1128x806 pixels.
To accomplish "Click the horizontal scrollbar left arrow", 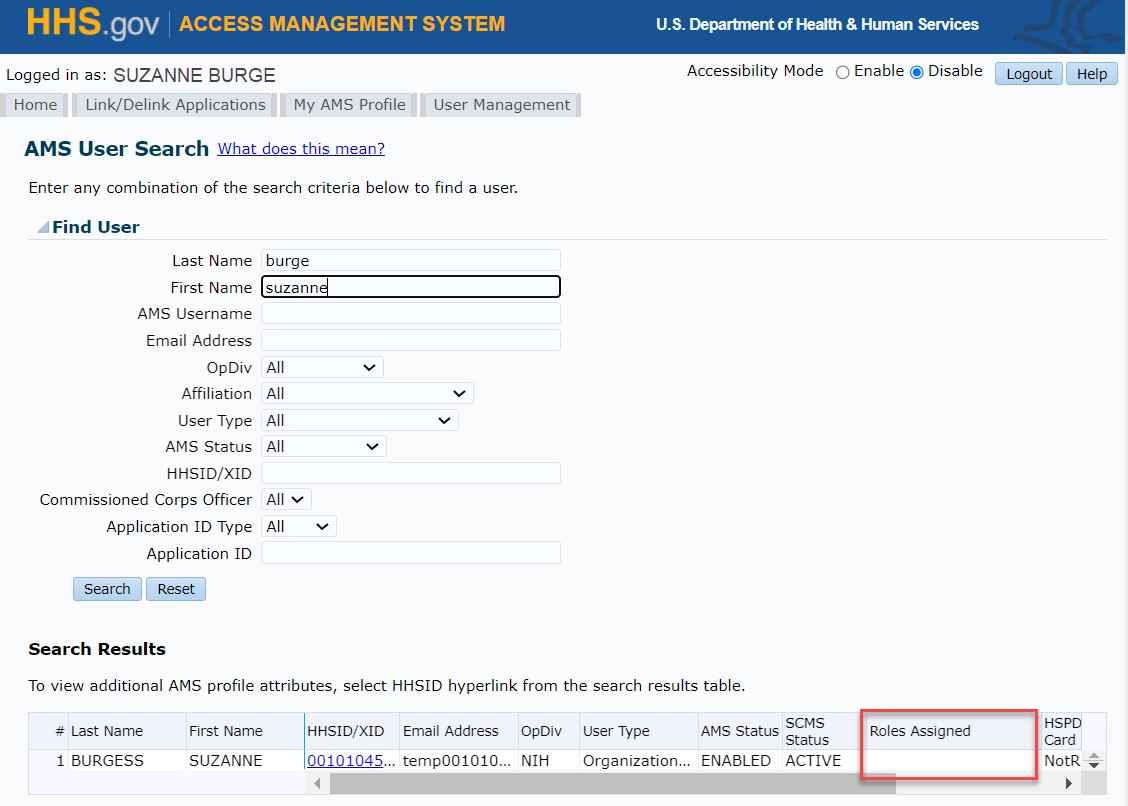I will click(x=317, y=784).
